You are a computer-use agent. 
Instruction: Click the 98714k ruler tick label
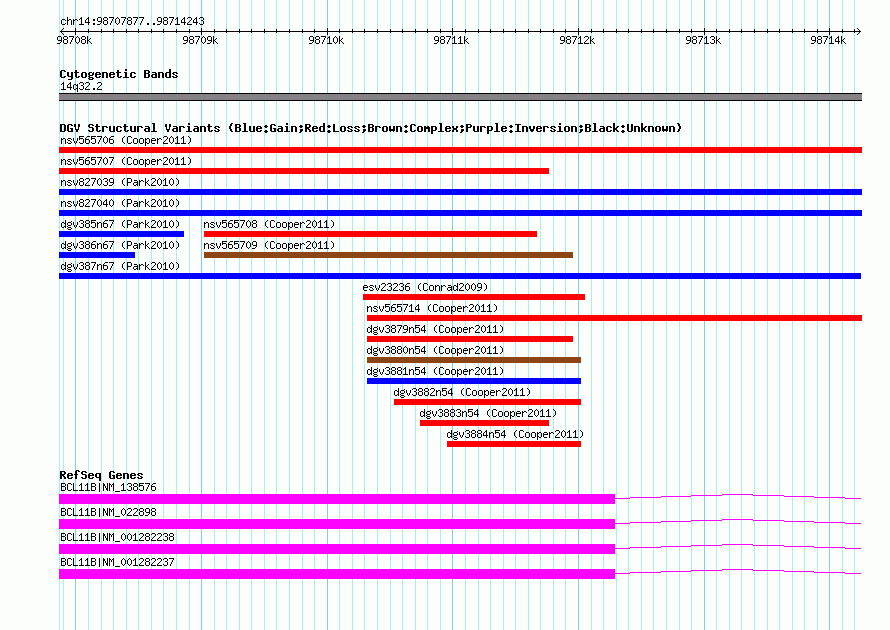828,40
